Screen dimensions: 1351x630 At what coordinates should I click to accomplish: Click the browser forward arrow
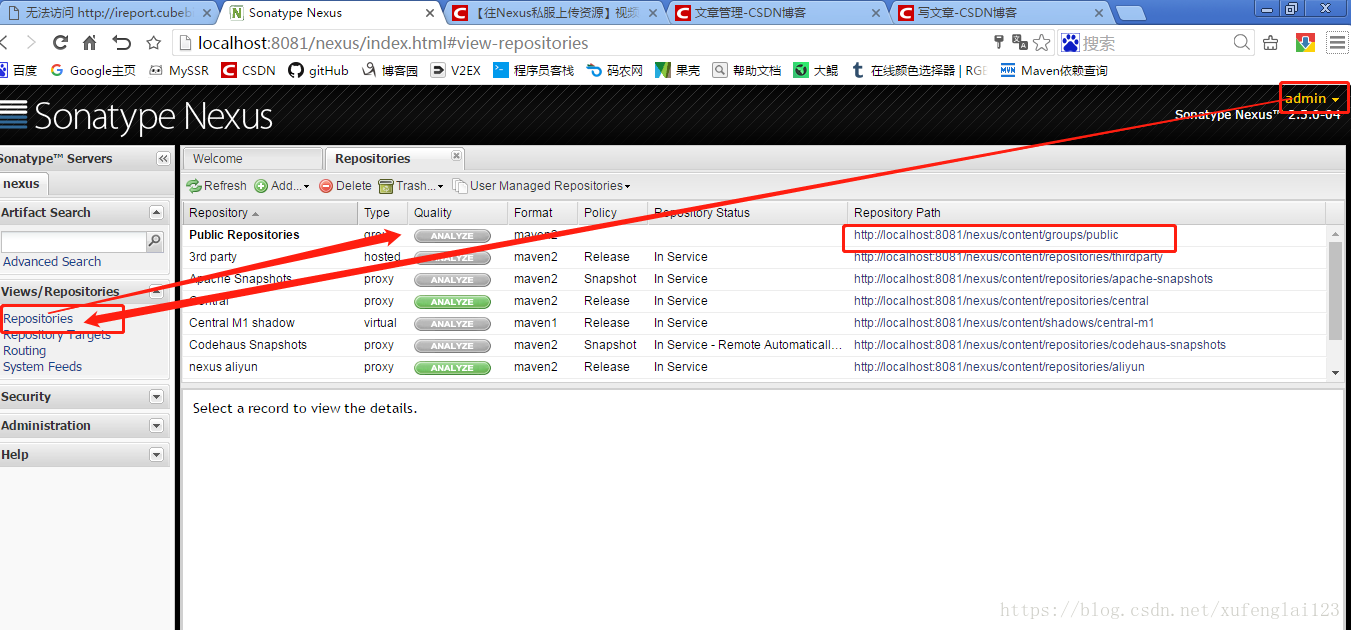tap(30, 43)
